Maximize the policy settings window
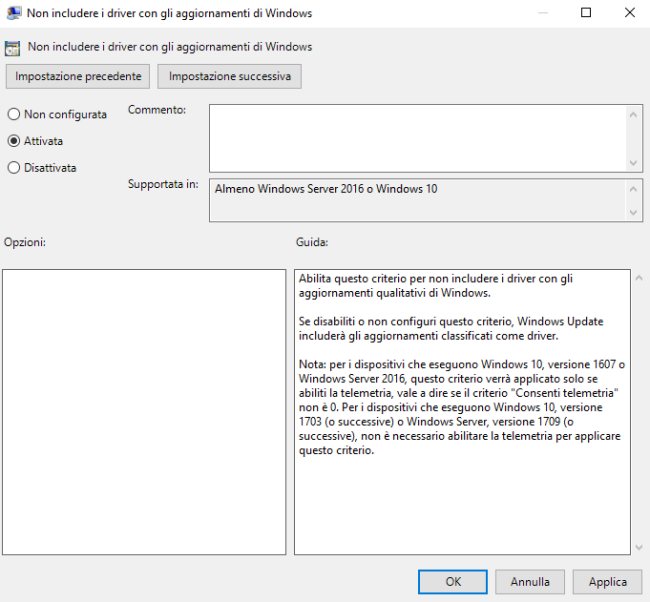The height and width of the screenshot is (602, 650). pyautogui.click(x=586, y=13)
